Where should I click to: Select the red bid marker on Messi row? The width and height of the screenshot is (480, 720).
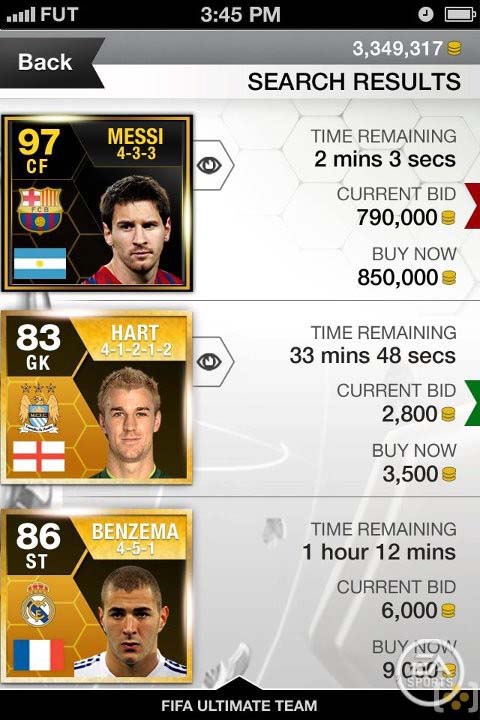pyautogui.click(x=473, y=206)
